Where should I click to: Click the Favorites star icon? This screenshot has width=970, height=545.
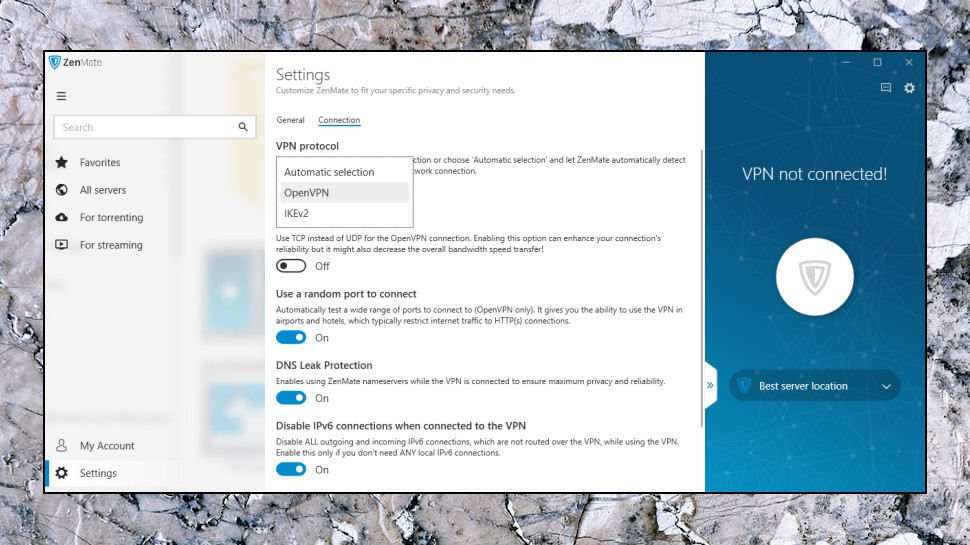tap(62, 162)
